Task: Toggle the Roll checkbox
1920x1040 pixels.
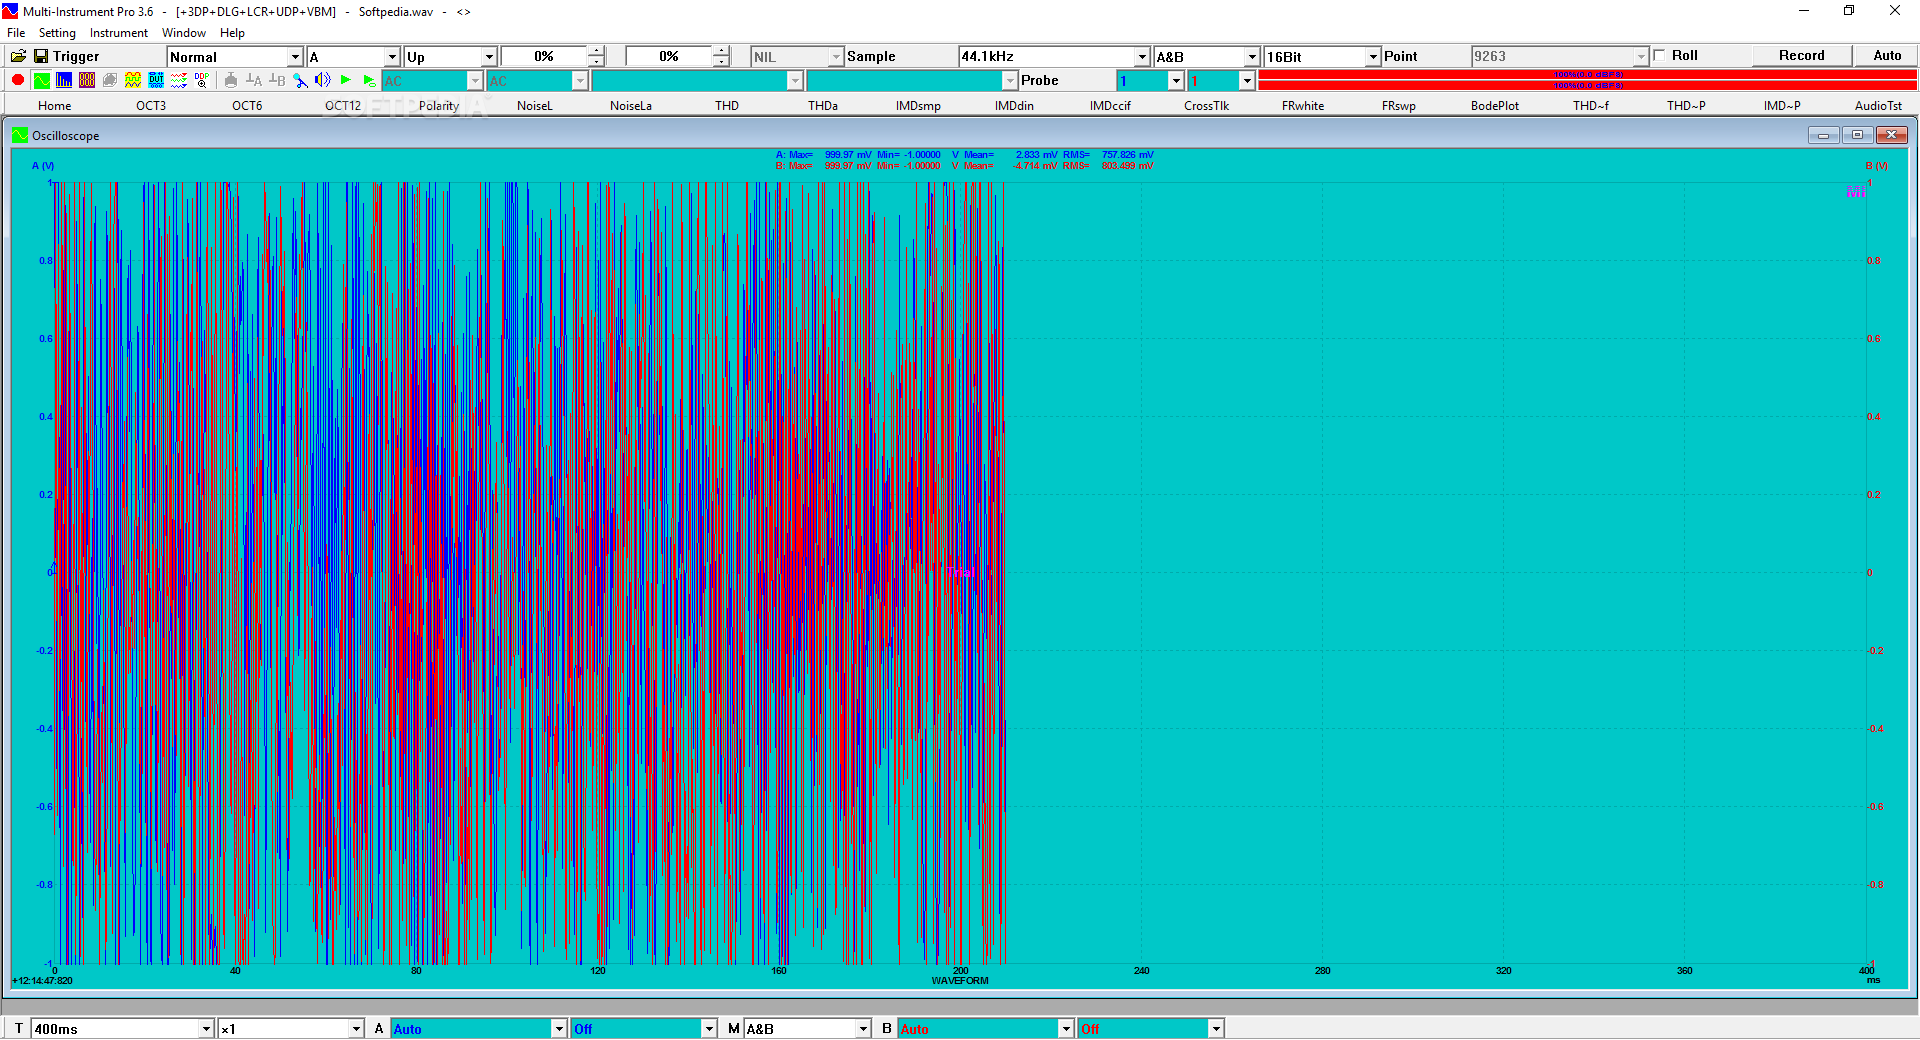Action: coord(1660,56)
